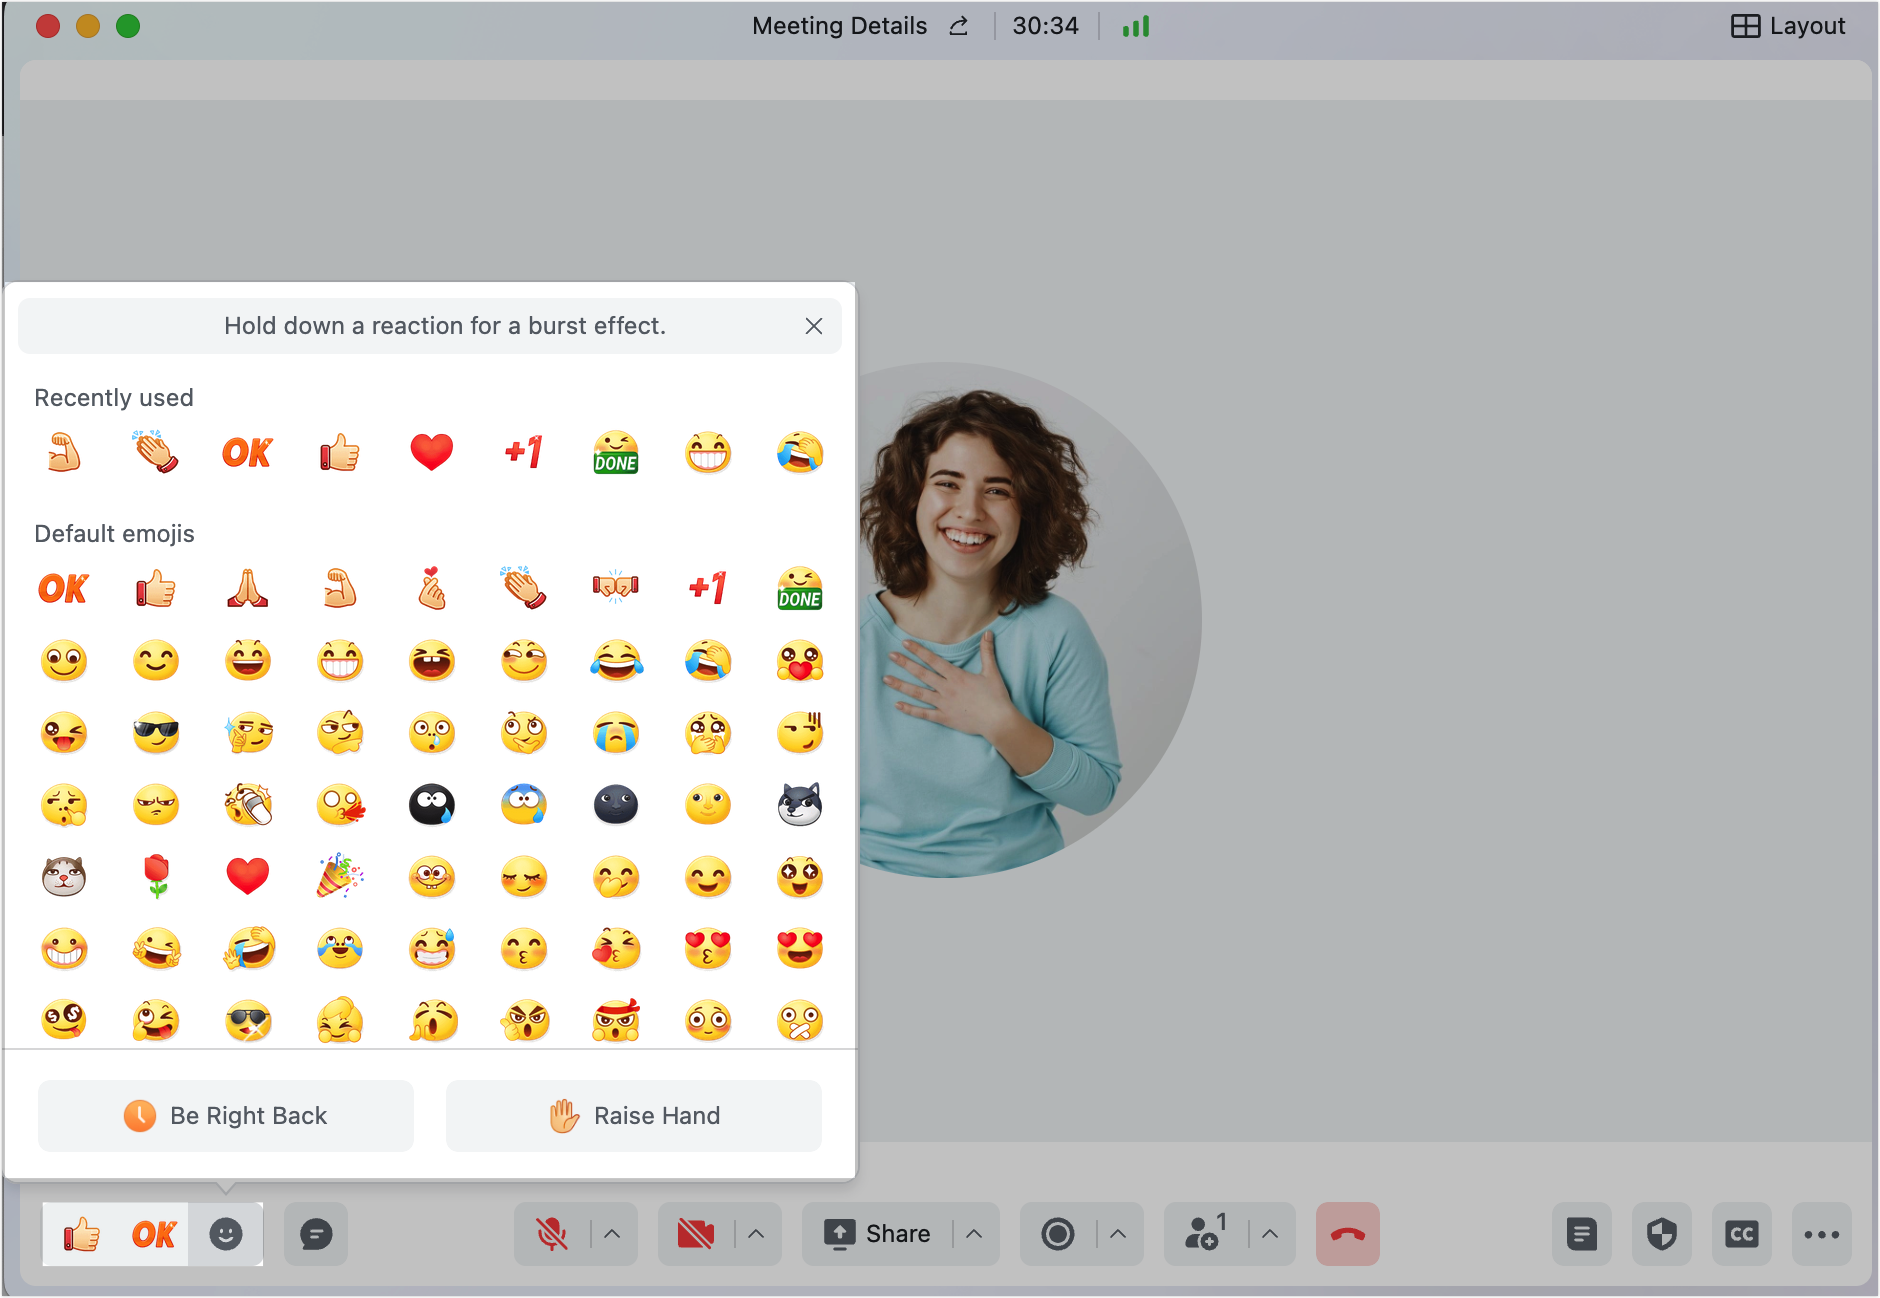The image size is (1880, 1298).
Task: Check the network connection indicator
Action: pyautogui.click(x=1136, y=26)
